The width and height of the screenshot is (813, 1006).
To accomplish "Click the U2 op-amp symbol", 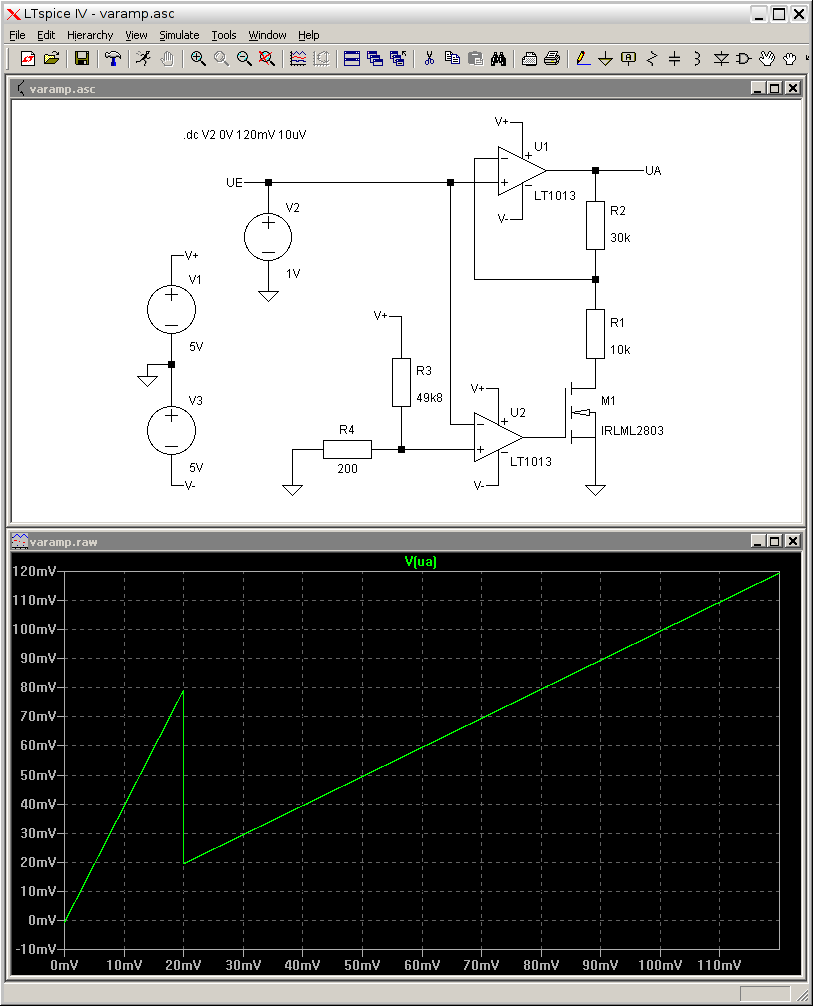I will 498,437.
